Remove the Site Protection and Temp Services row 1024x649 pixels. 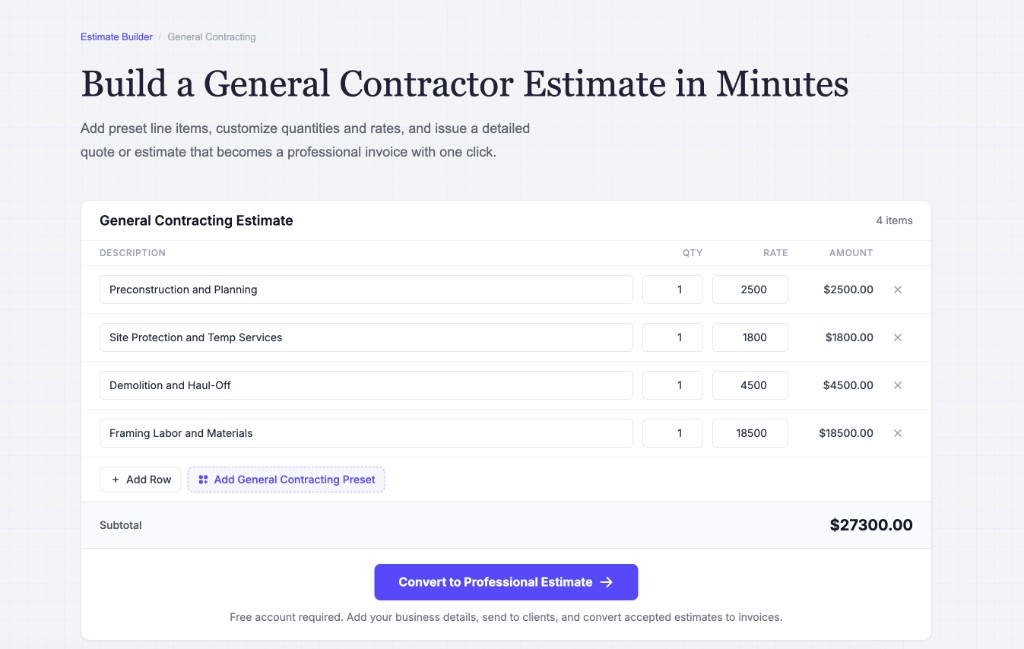click(897, 337)
